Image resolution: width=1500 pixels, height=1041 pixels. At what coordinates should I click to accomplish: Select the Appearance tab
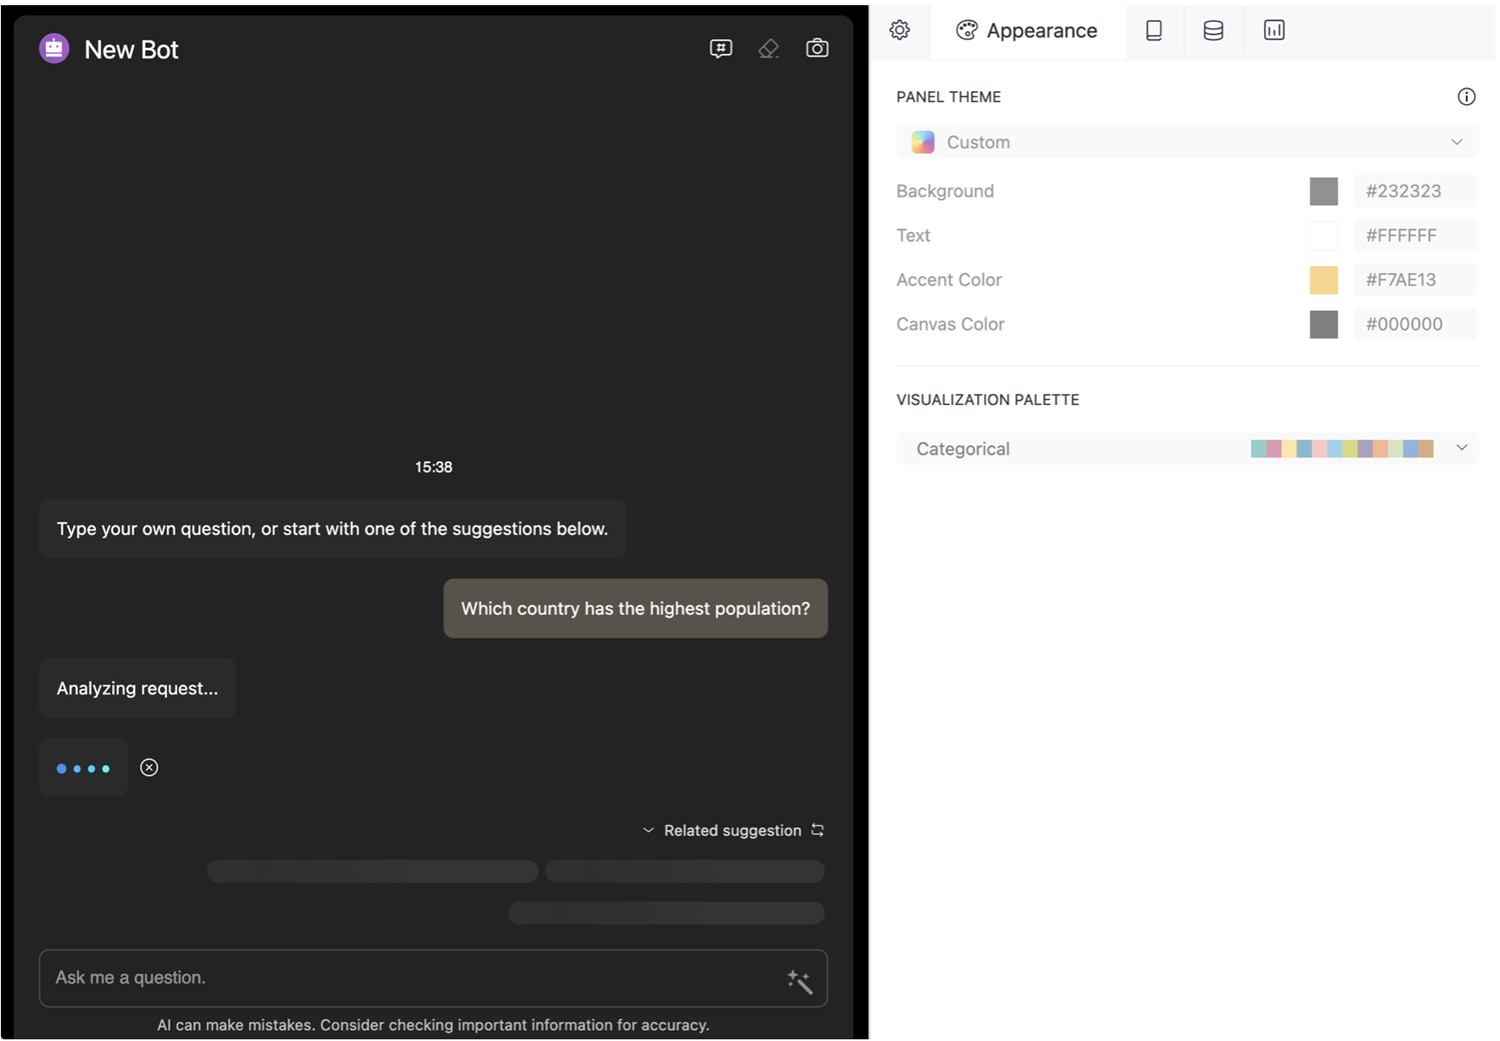(x=1027, y=31)
